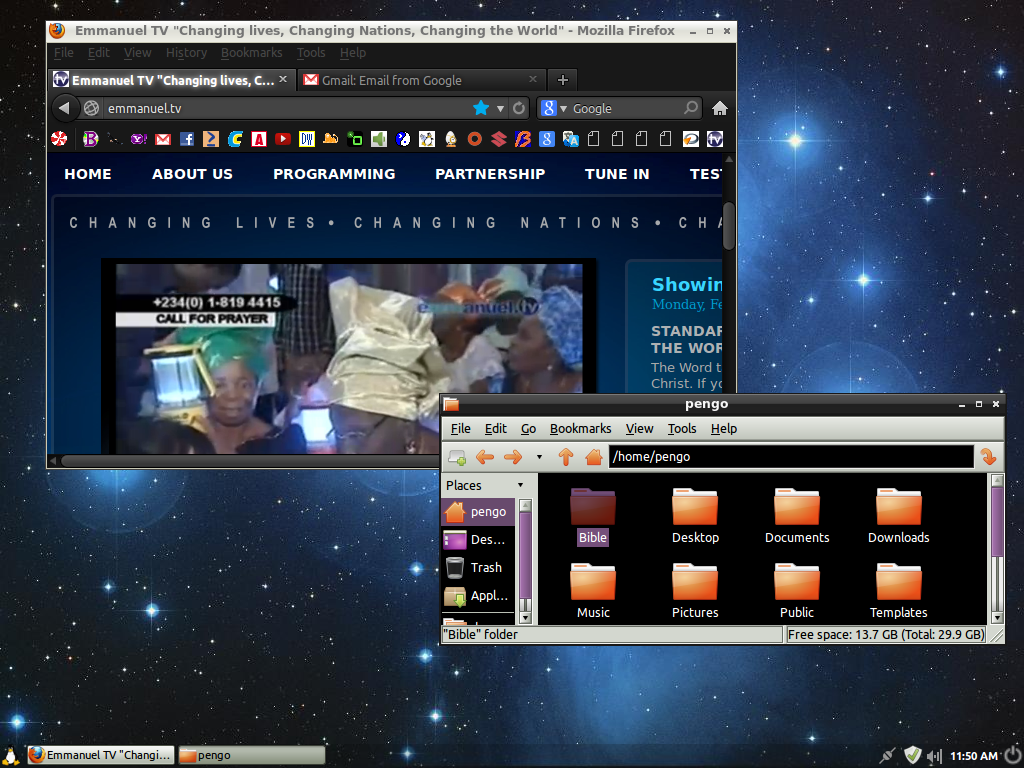This screenshot has width=1024, height=768.
Task: Close the Emmanuel TV tab
Action: 283,79
